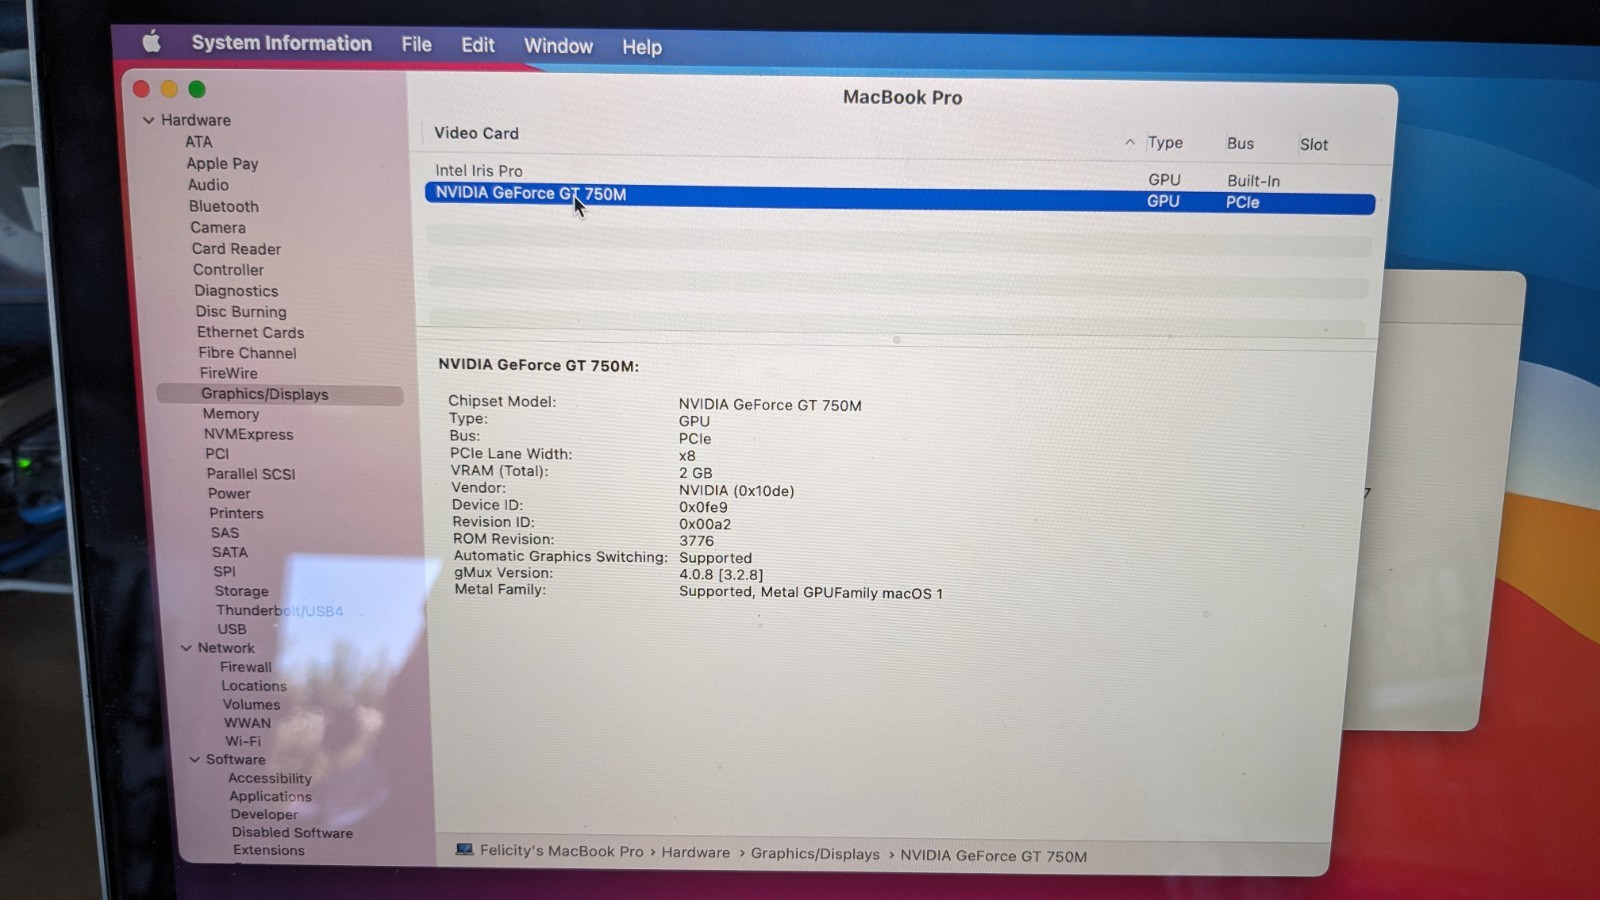Select ATA in the sidebar
The height and width of the screenshot is (900, 1600).
tap(198, 142)
